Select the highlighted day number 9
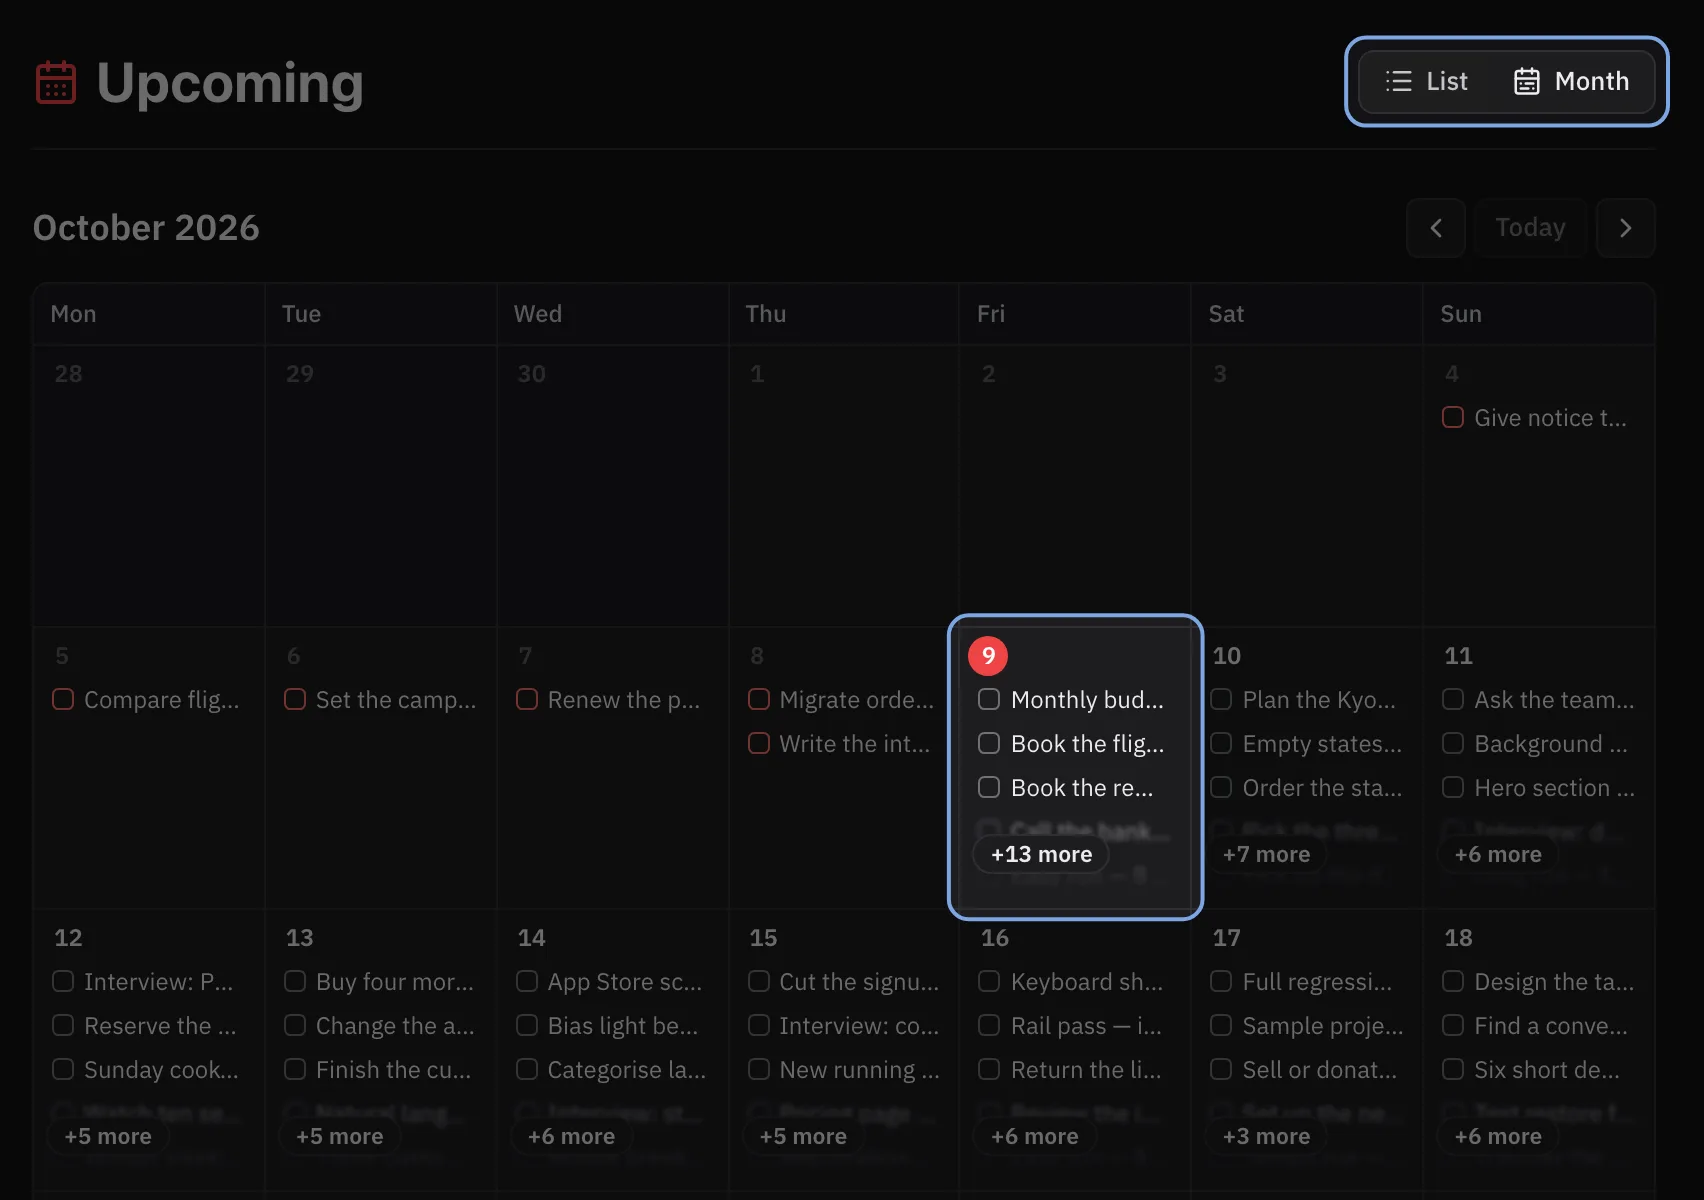This screenshot has height=1200, width=1704. click(x=988, y=655)
